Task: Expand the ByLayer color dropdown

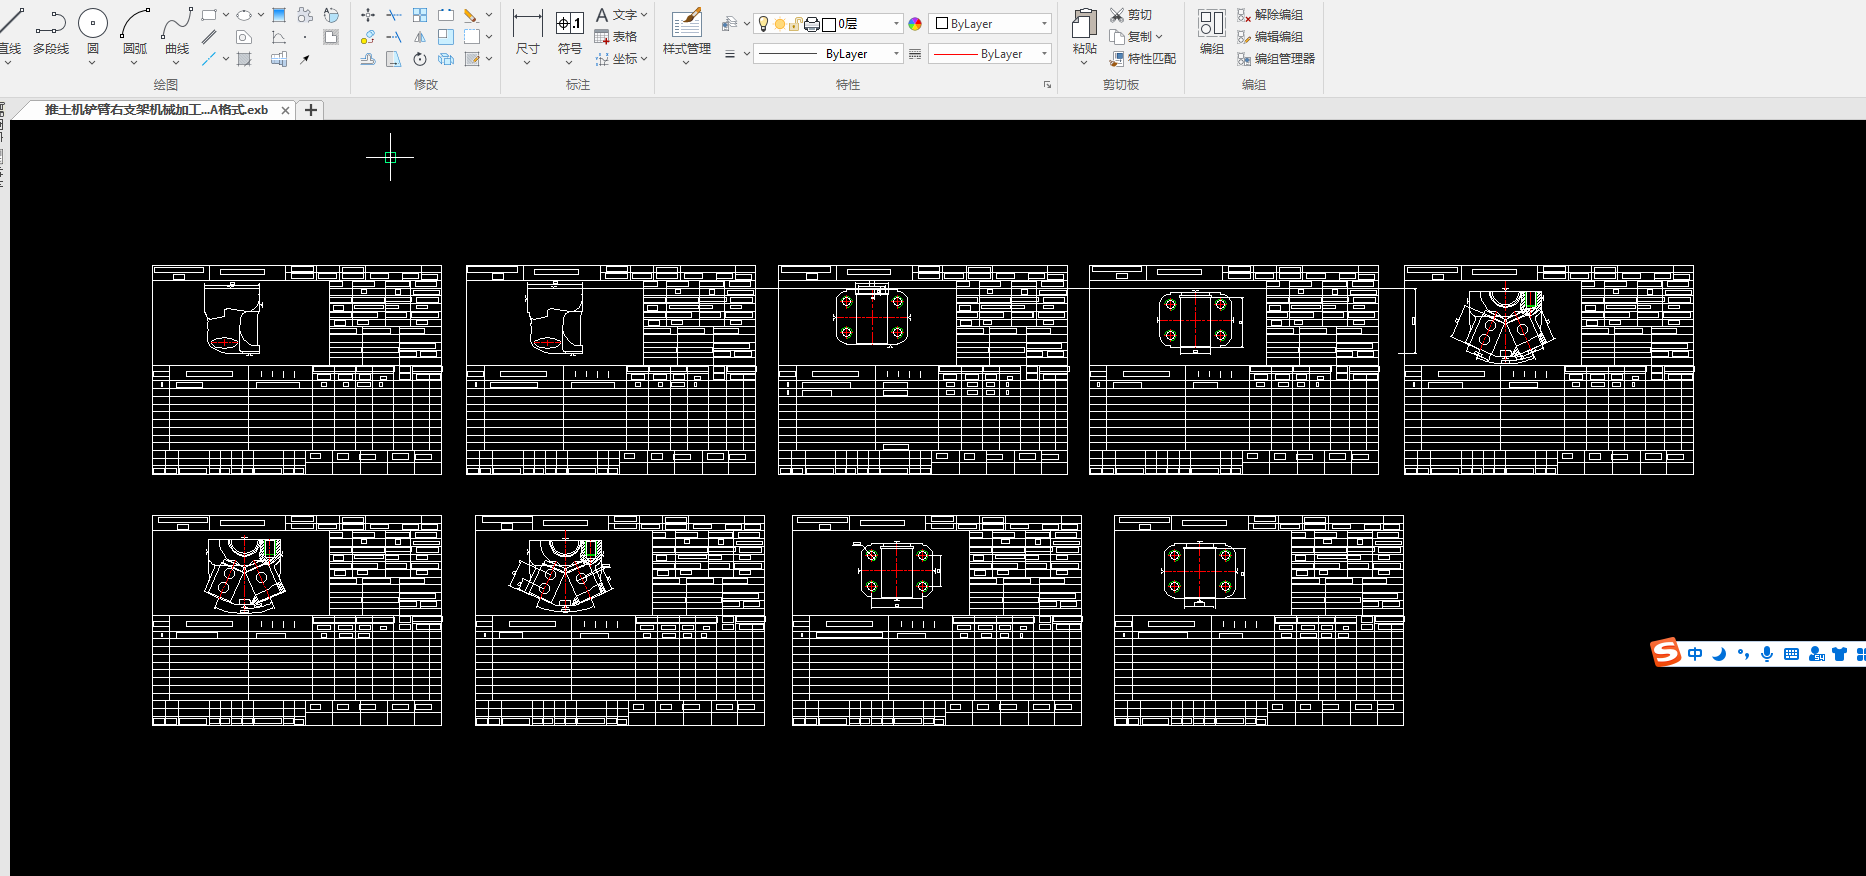Action: coord(990,23)
